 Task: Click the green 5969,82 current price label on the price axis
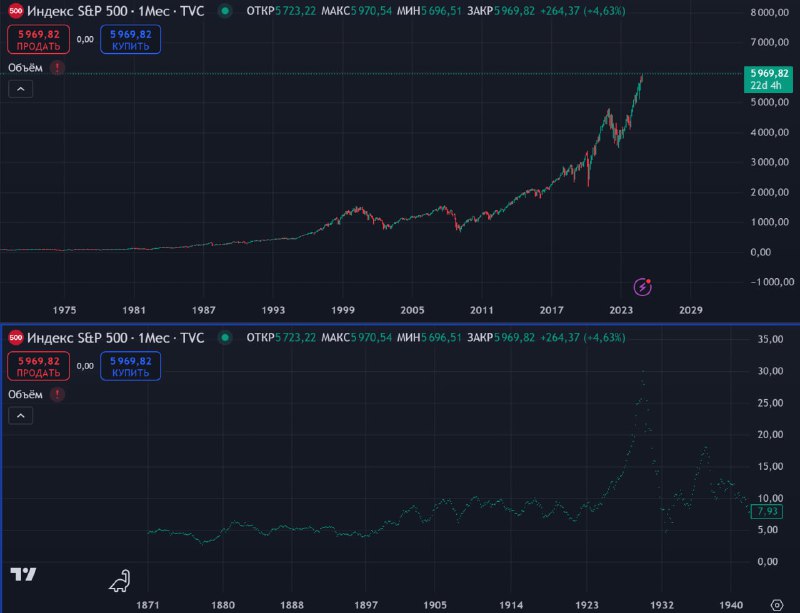click(x=768, y=79)
